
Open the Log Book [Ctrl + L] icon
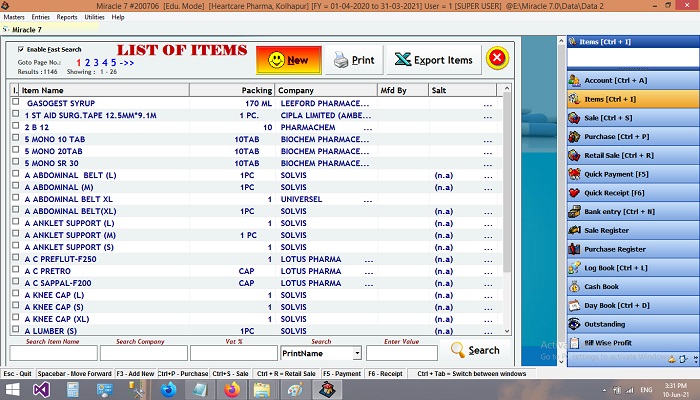coord(574,268)
